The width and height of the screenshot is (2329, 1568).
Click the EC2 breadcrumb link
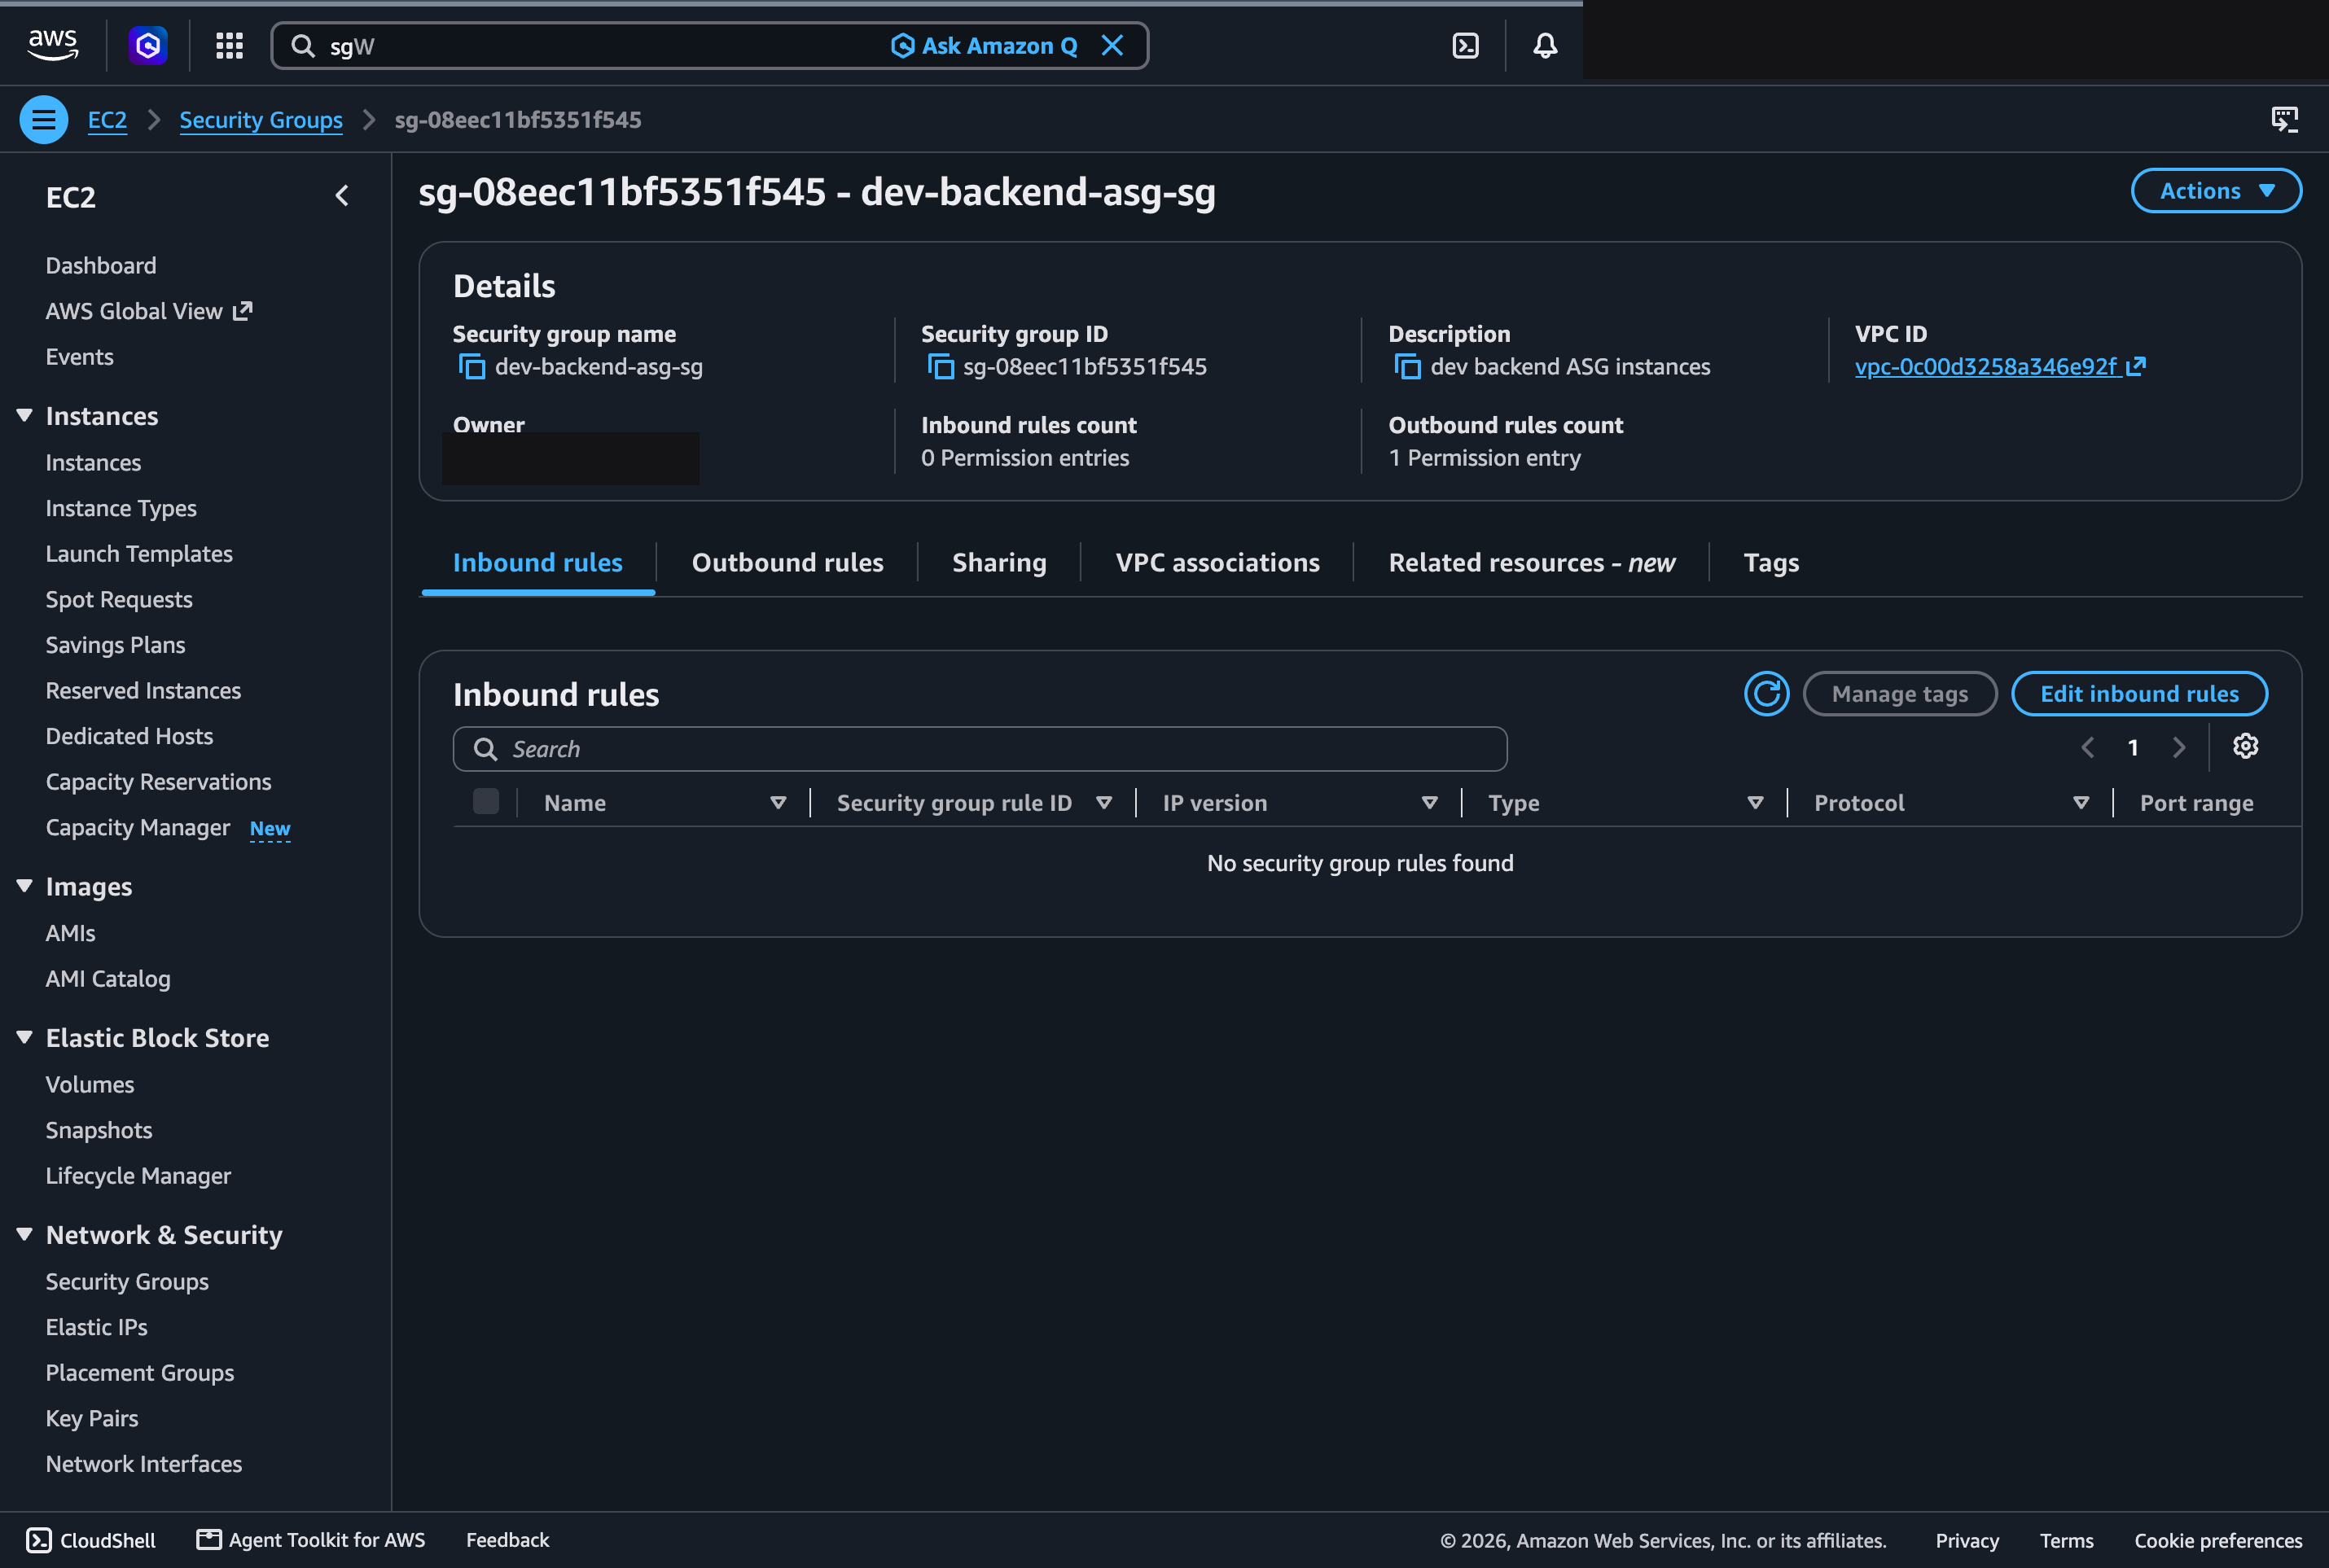click(107, 120)
